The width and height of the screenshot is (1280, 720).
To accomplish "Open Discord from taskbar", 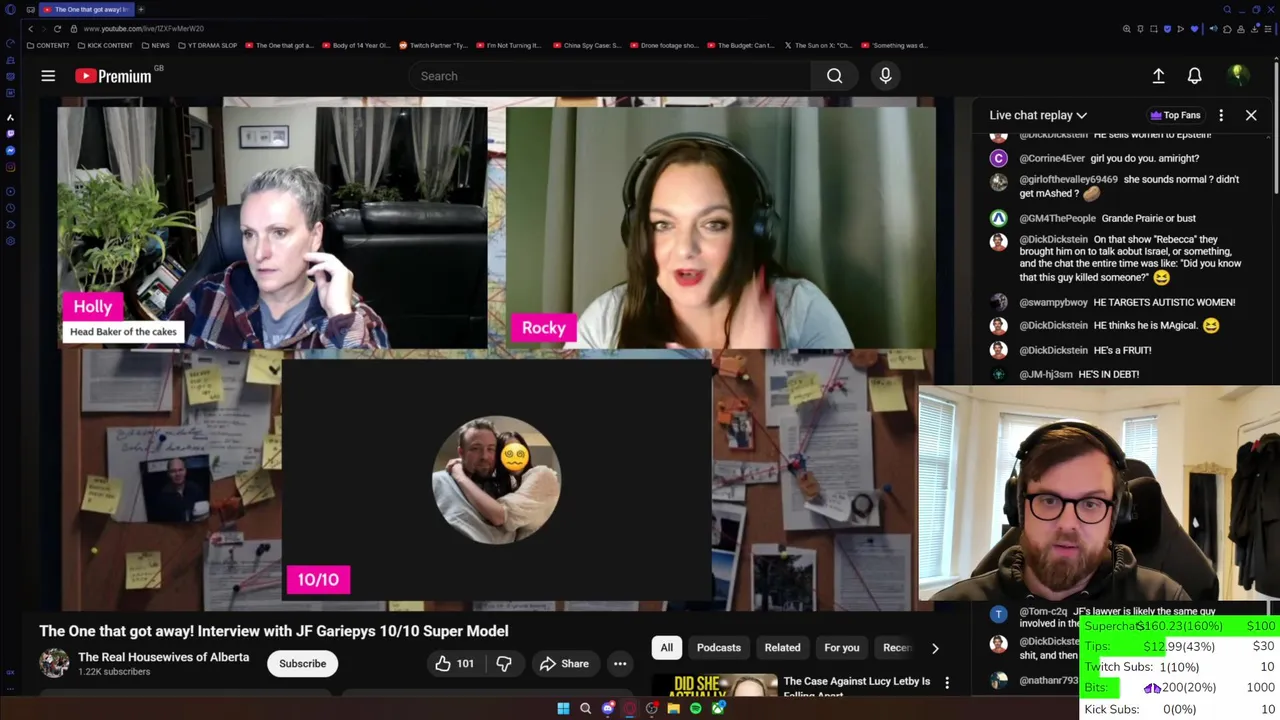I will [607, 709].
